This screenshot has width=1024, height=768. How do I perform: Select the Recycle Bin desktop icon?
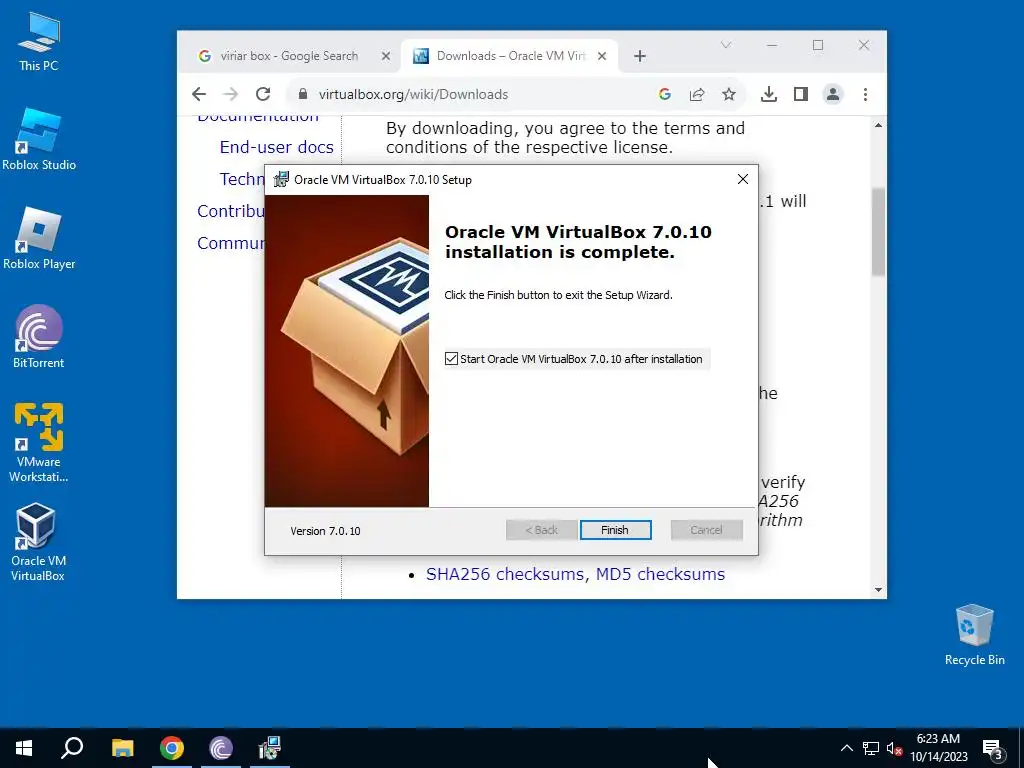coord(974,635)
